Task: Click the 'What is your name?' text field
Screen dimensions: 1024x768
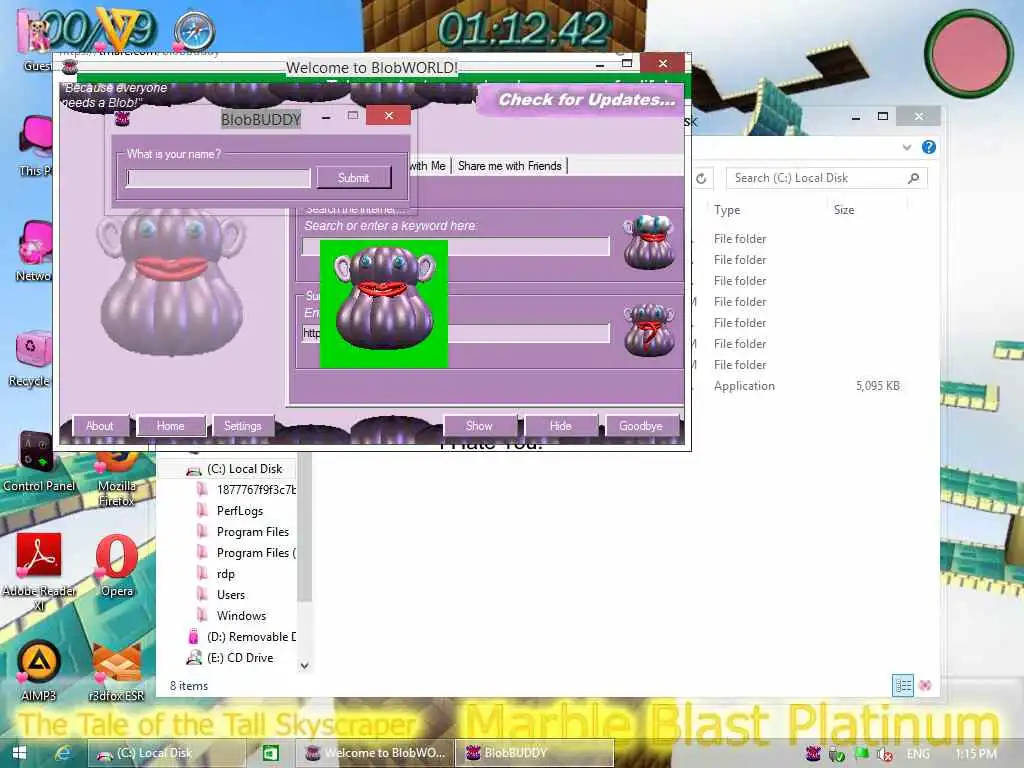Action: tap(218, 178)
